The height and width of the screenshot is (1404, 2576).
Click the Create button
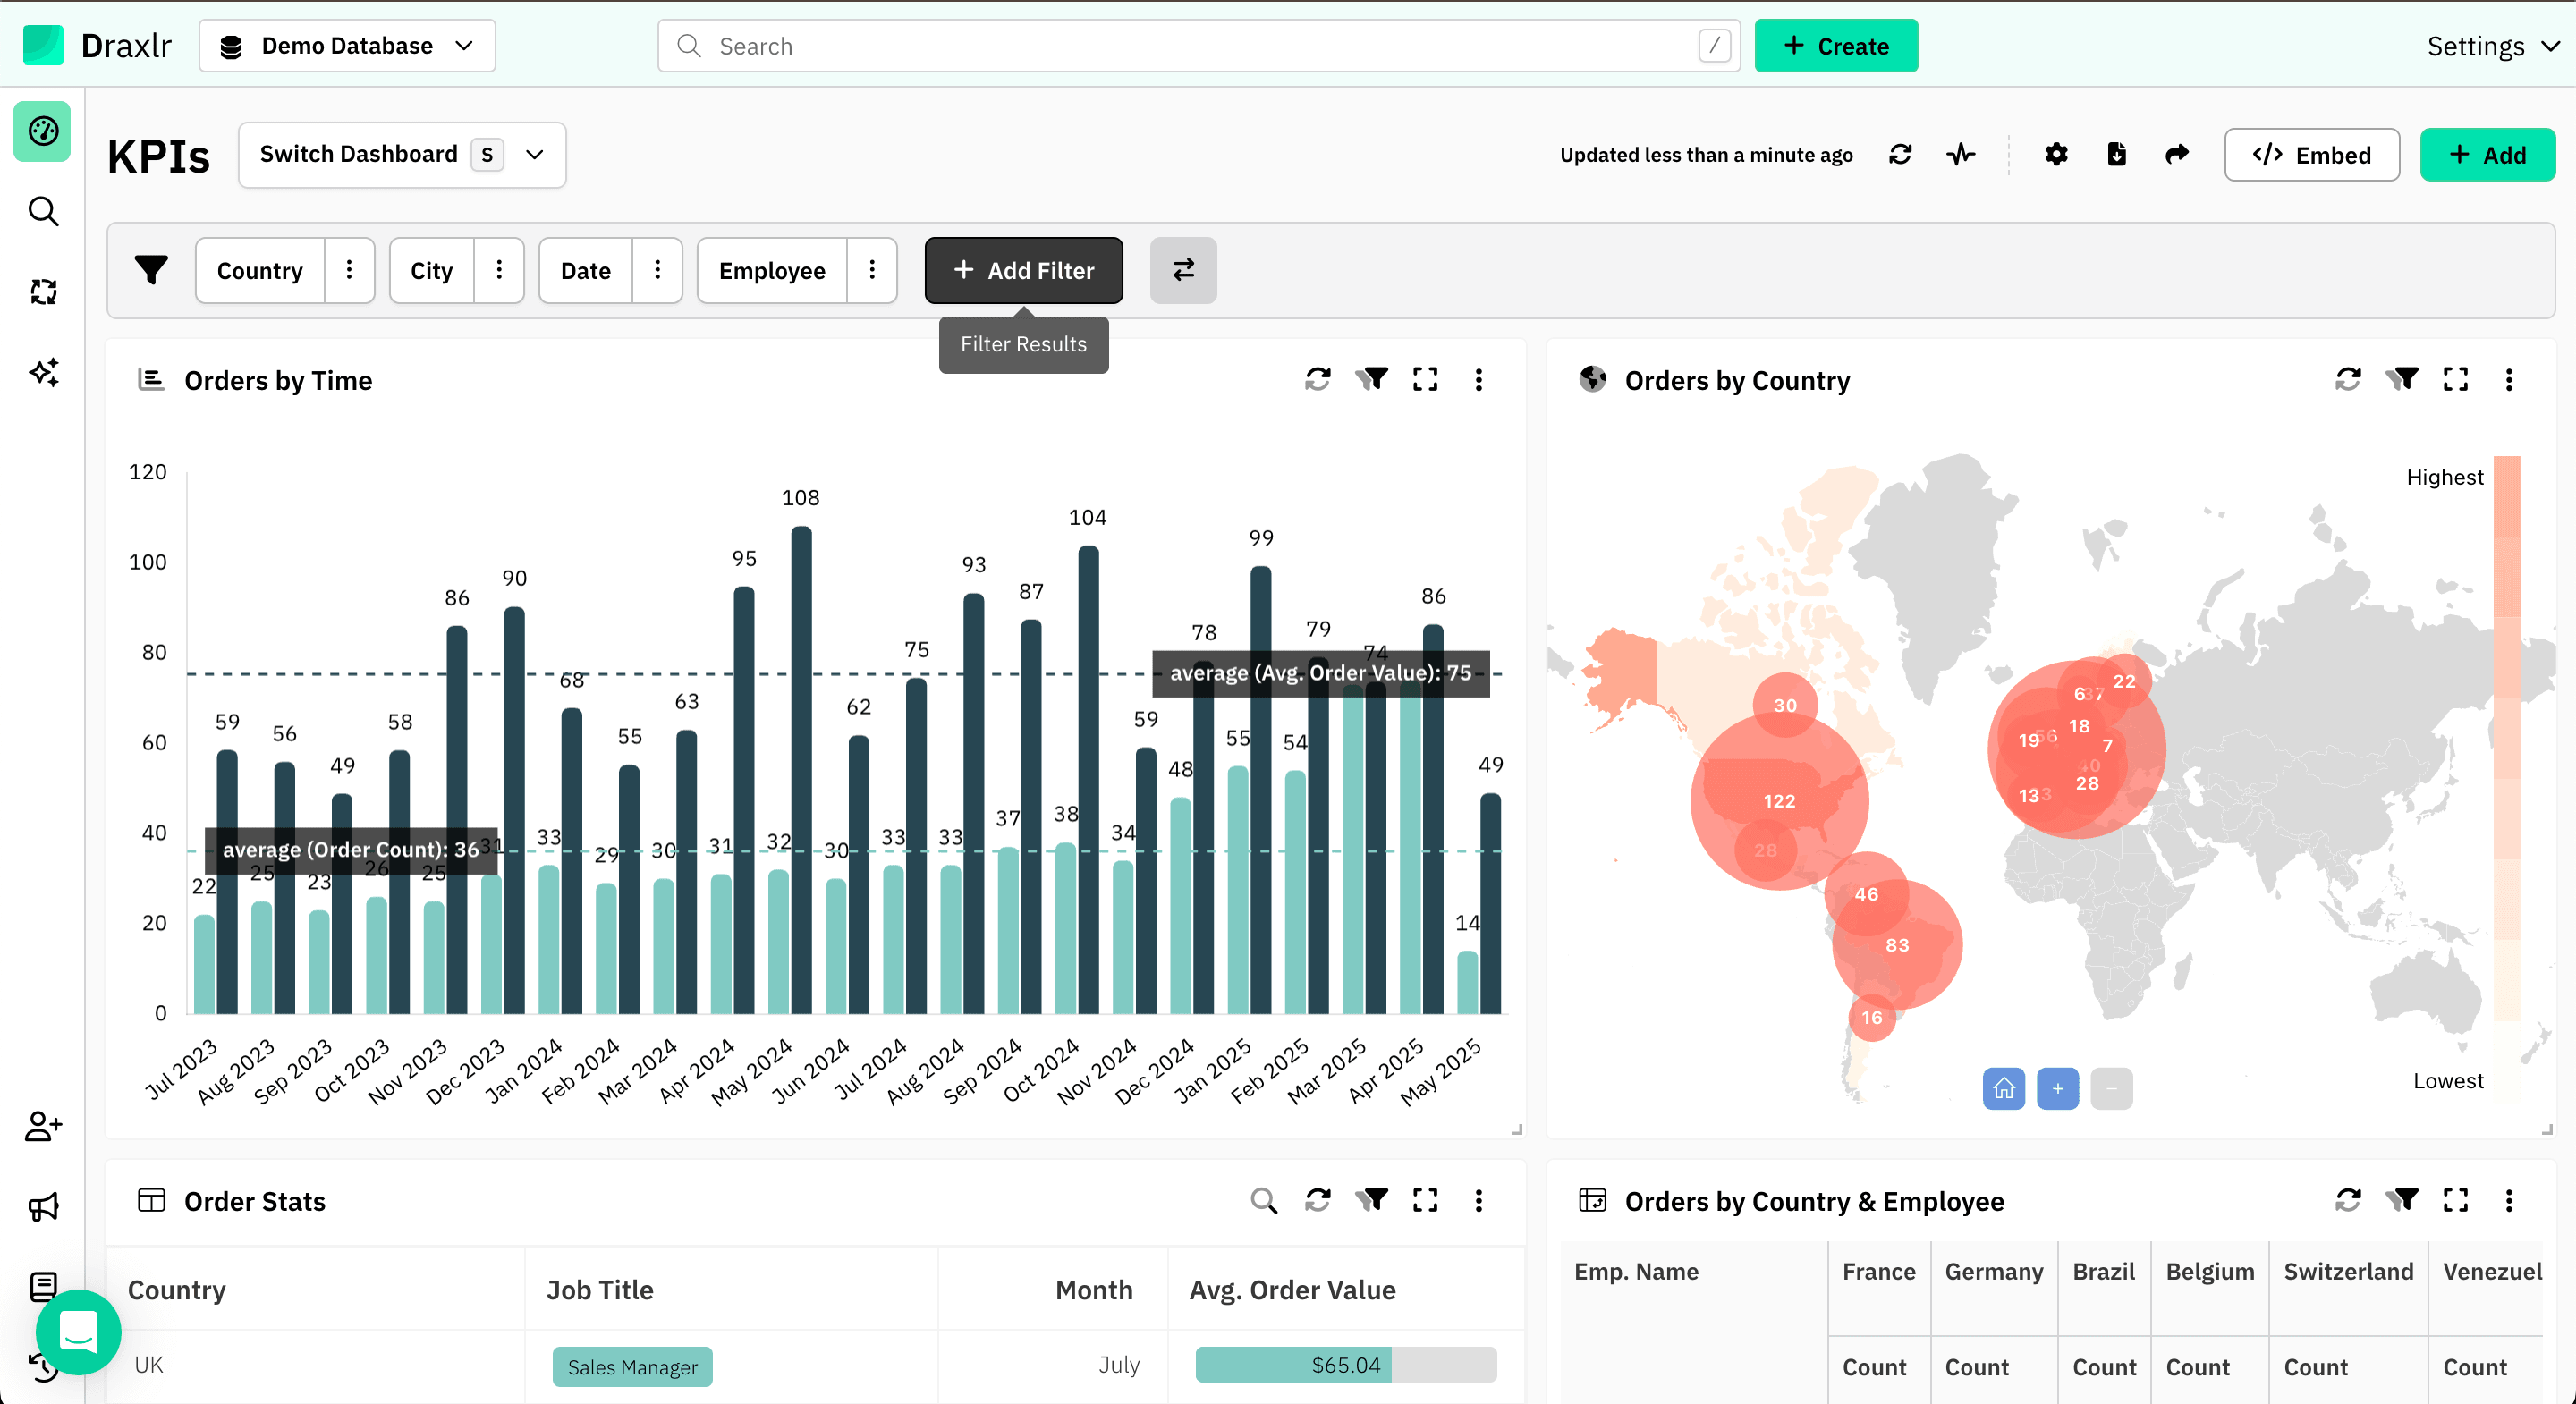1836,46
